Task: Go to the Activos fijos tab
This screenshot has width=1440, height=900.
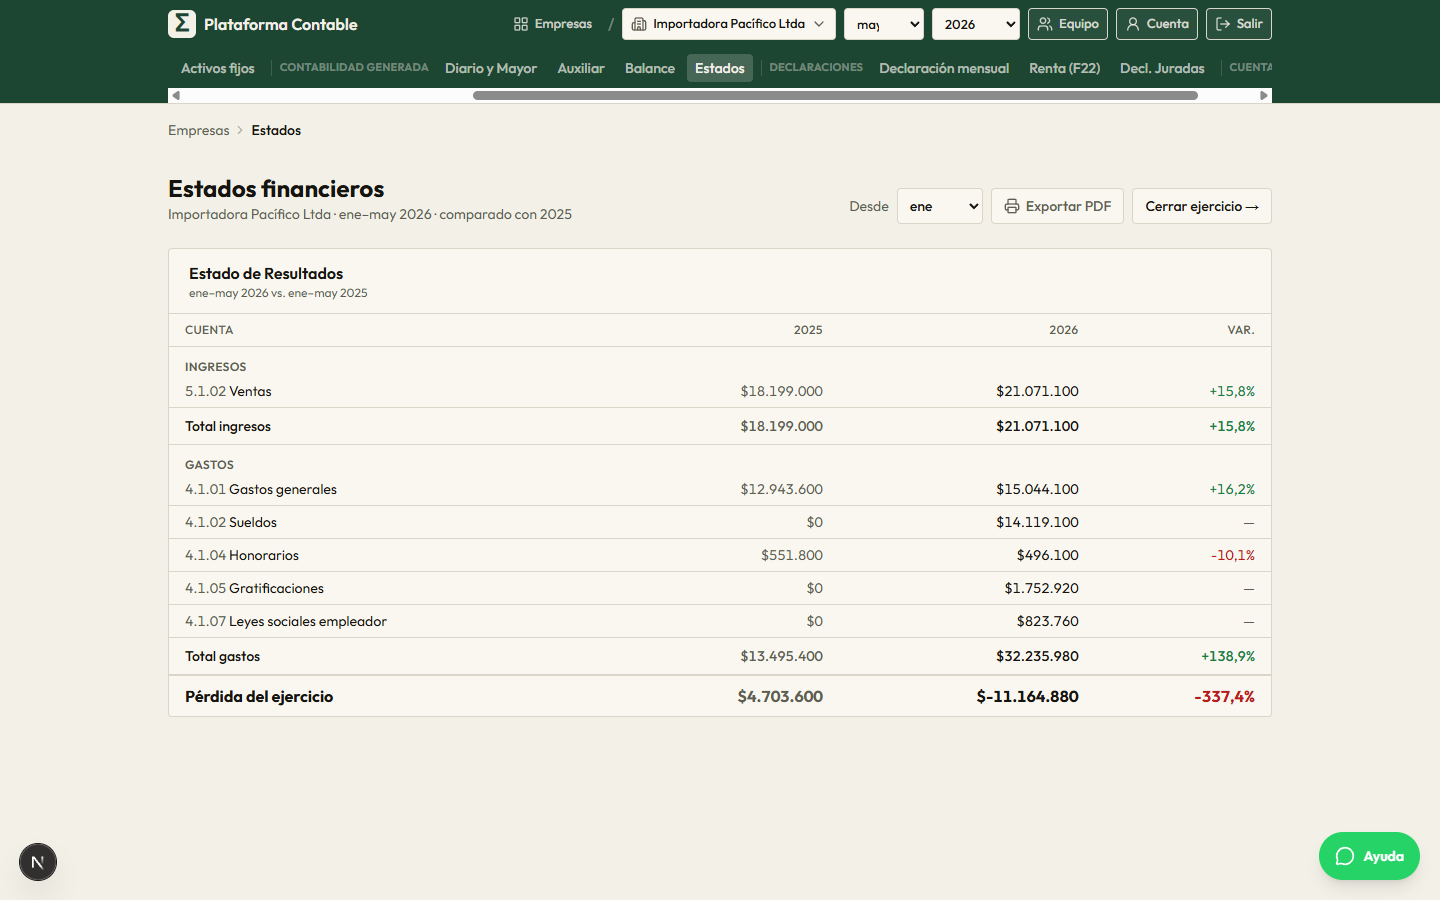Action: coord(218,68)
